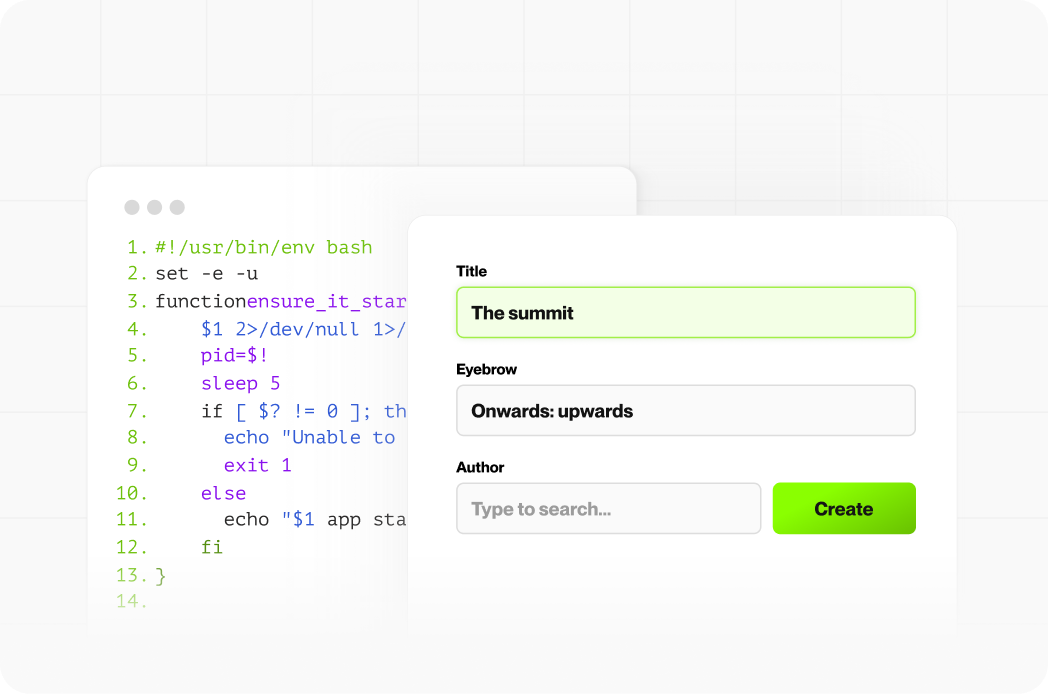Click the "Title" field label
The image size is (1048, 694).
[471, 271]
